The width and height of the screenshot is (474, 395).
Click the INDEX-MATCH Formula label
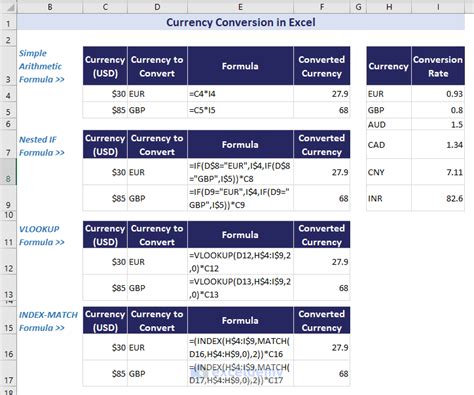click(48, 321)
